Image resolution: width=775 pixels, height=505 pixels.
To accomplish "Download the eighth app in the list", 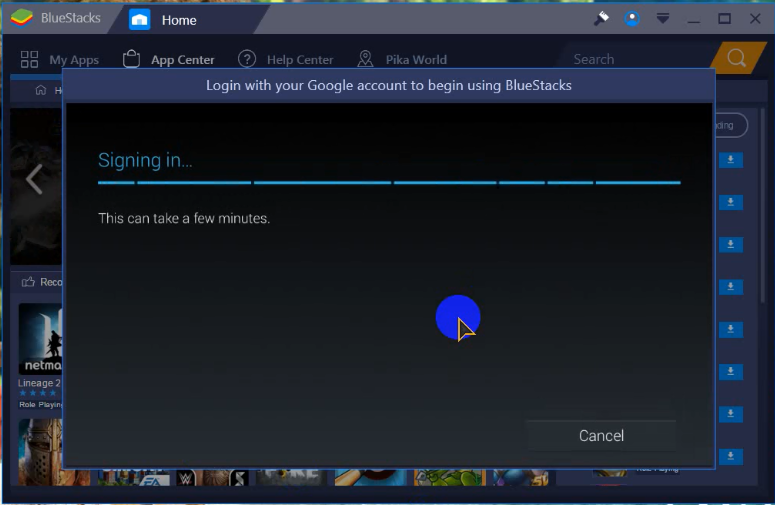I will 731,456.
